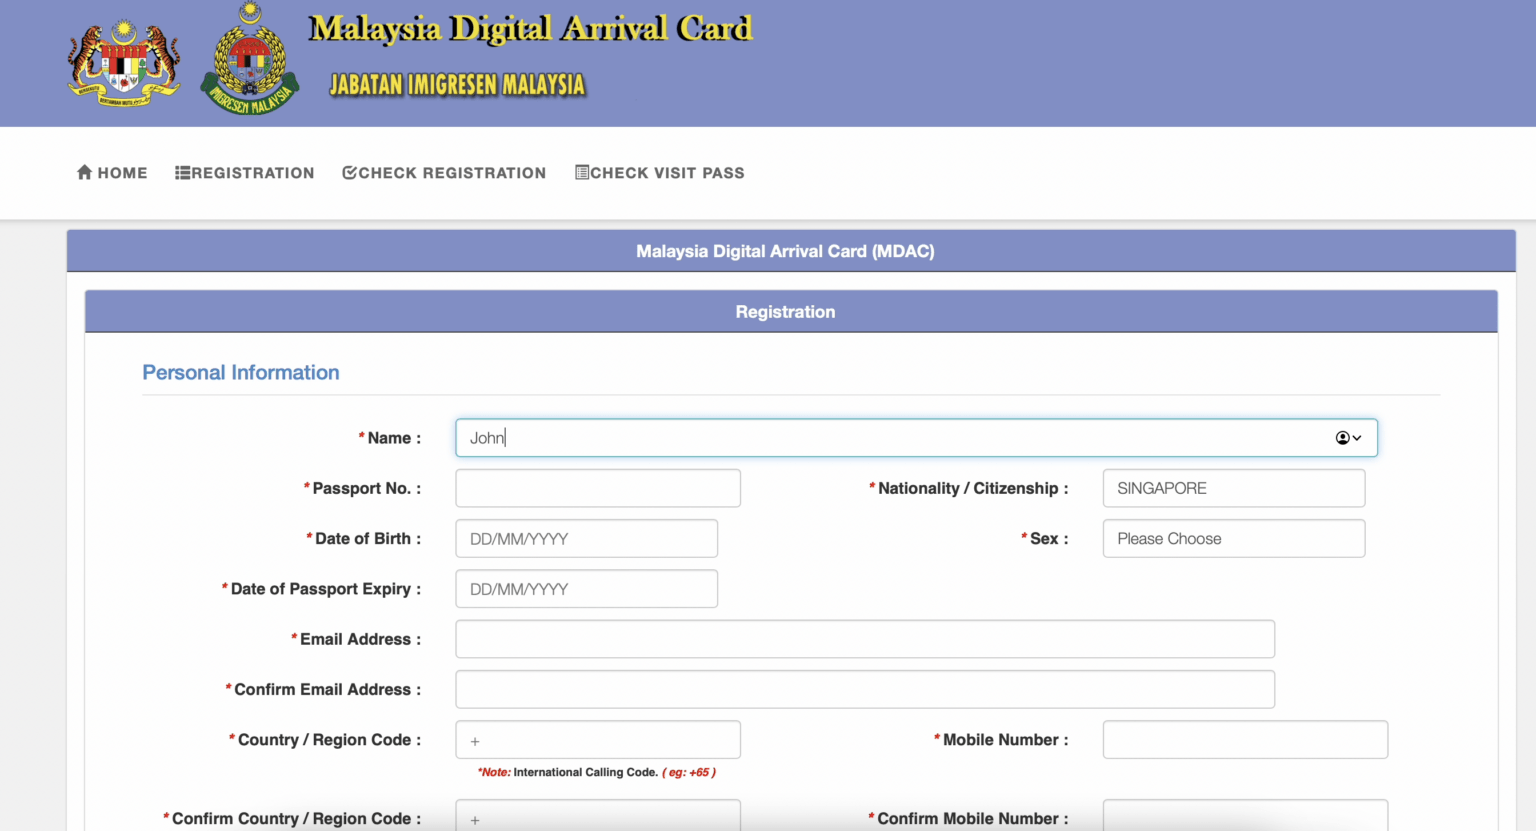1536x831 pixels.
Task: Click the document icon beside CHECK VISIT PASS
Action: tap(581, 172)
